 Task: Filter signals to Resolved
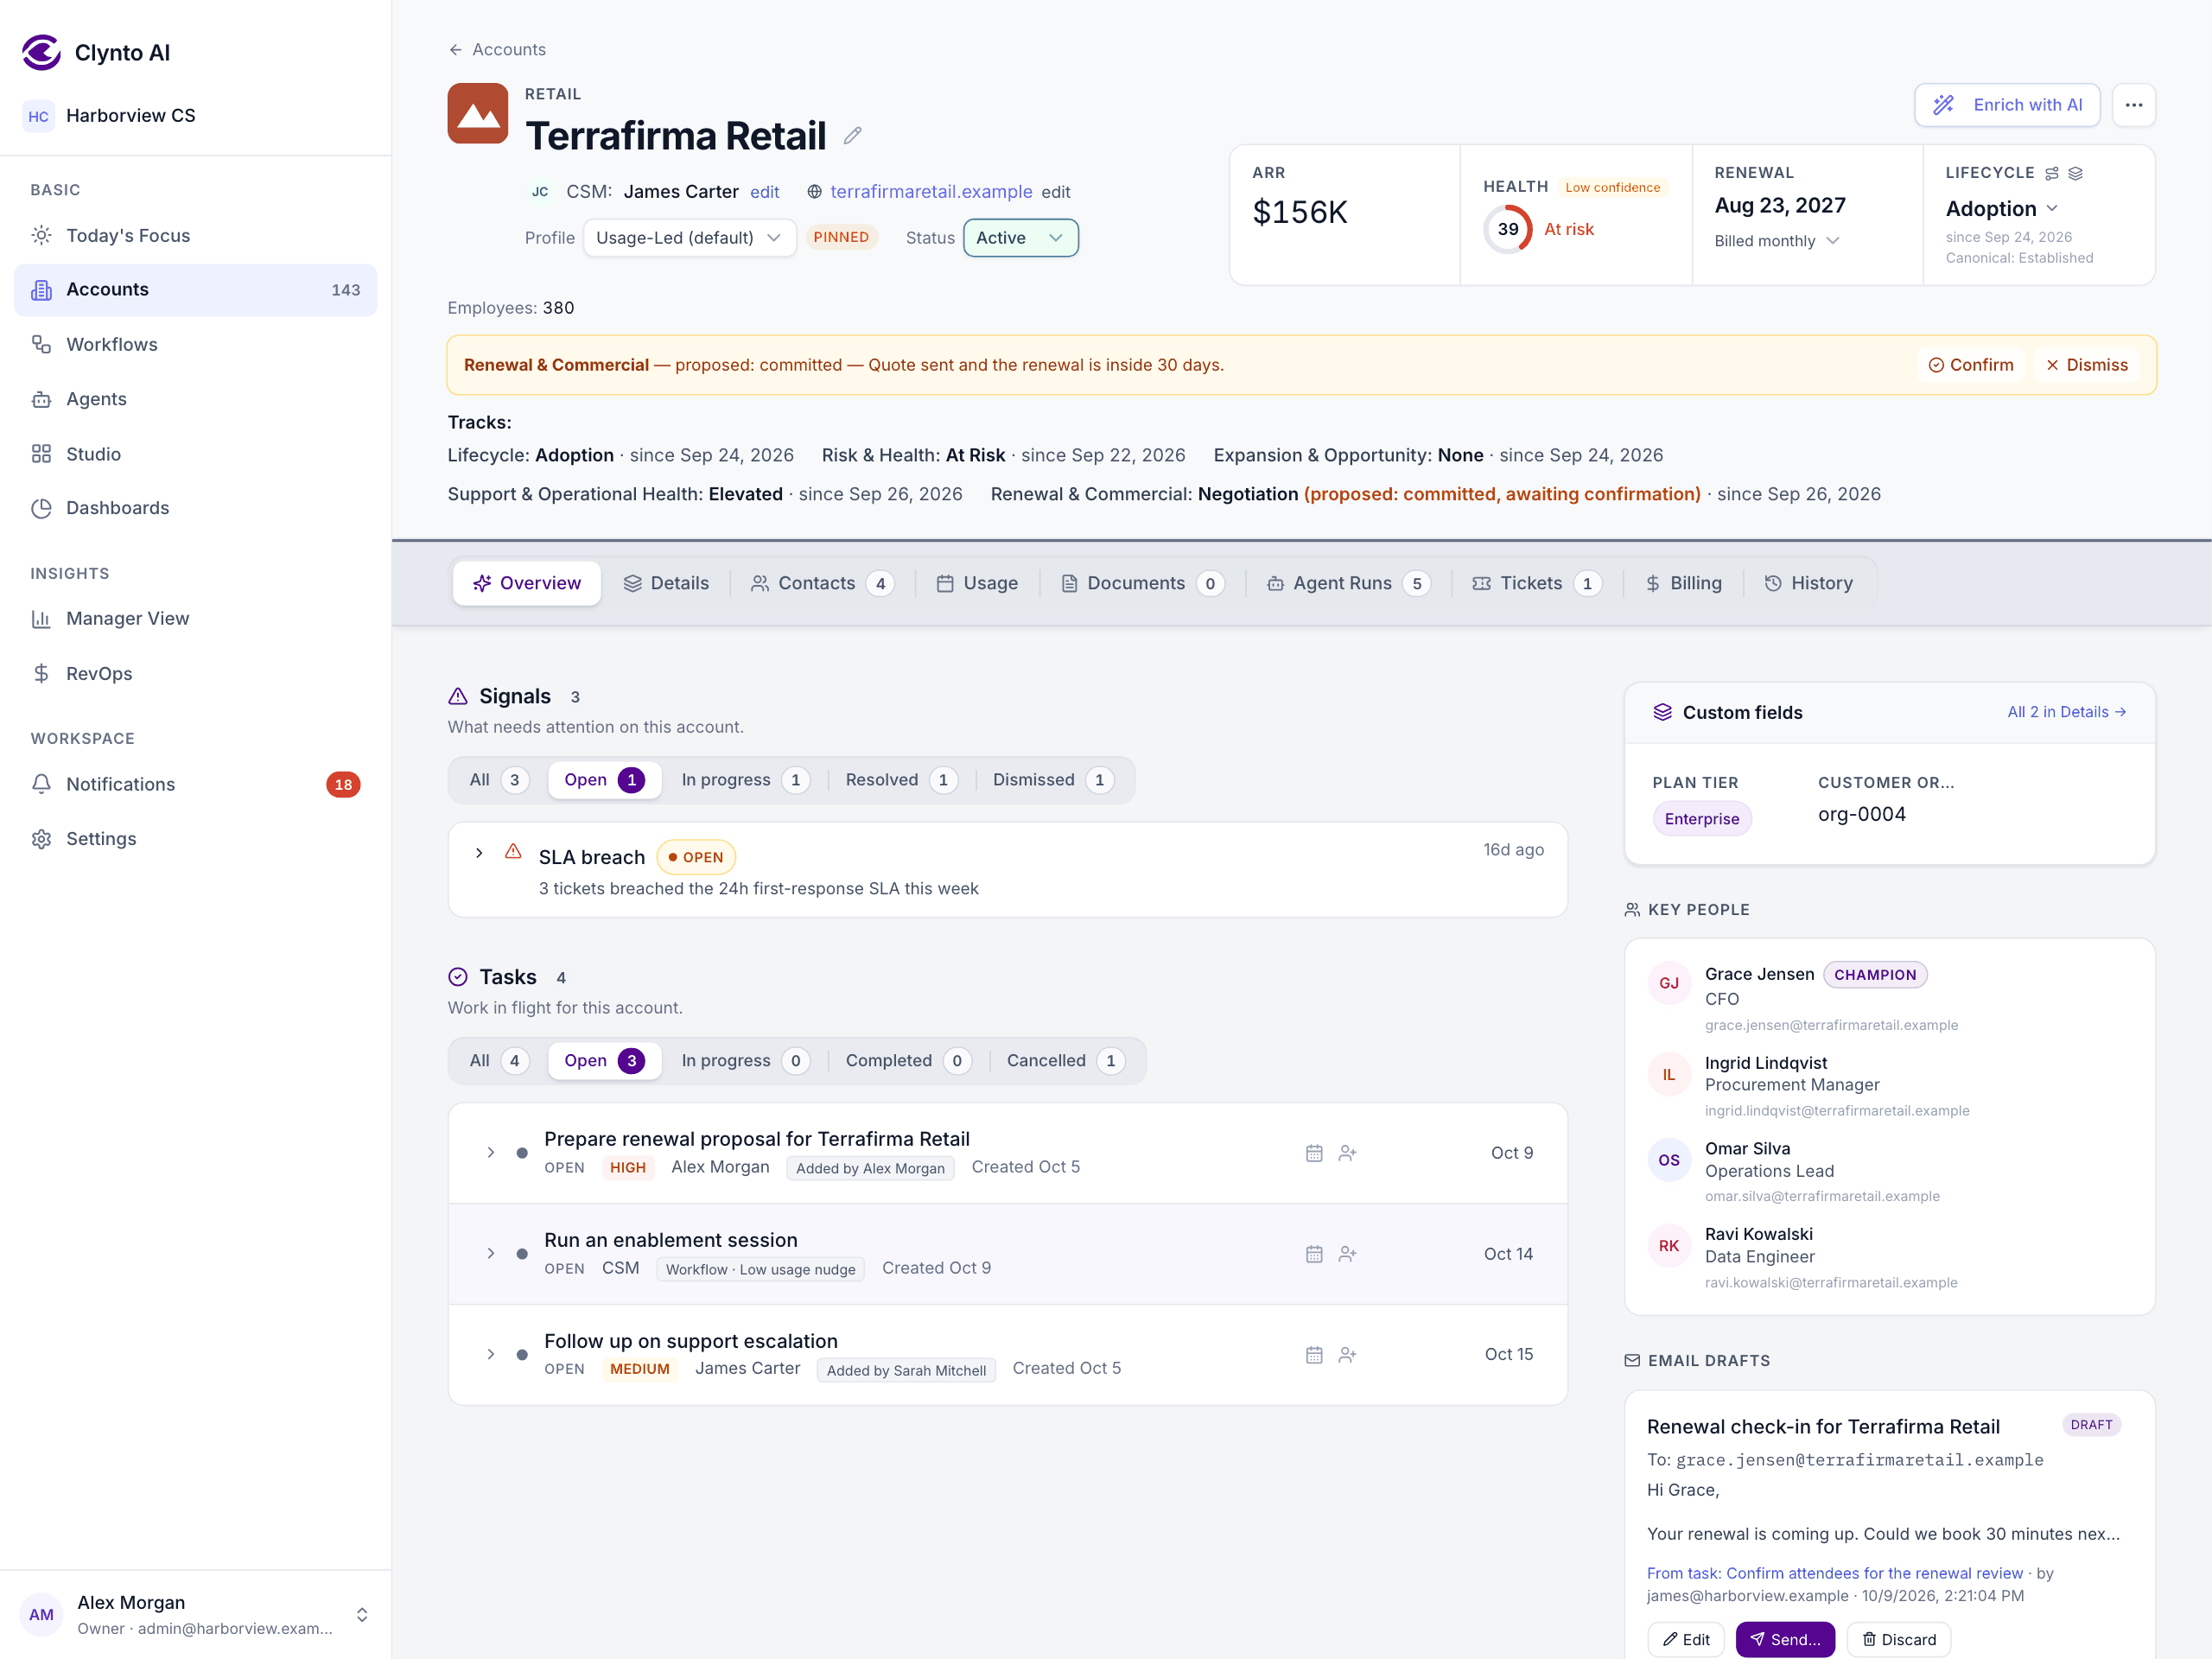tap(900, 780)
